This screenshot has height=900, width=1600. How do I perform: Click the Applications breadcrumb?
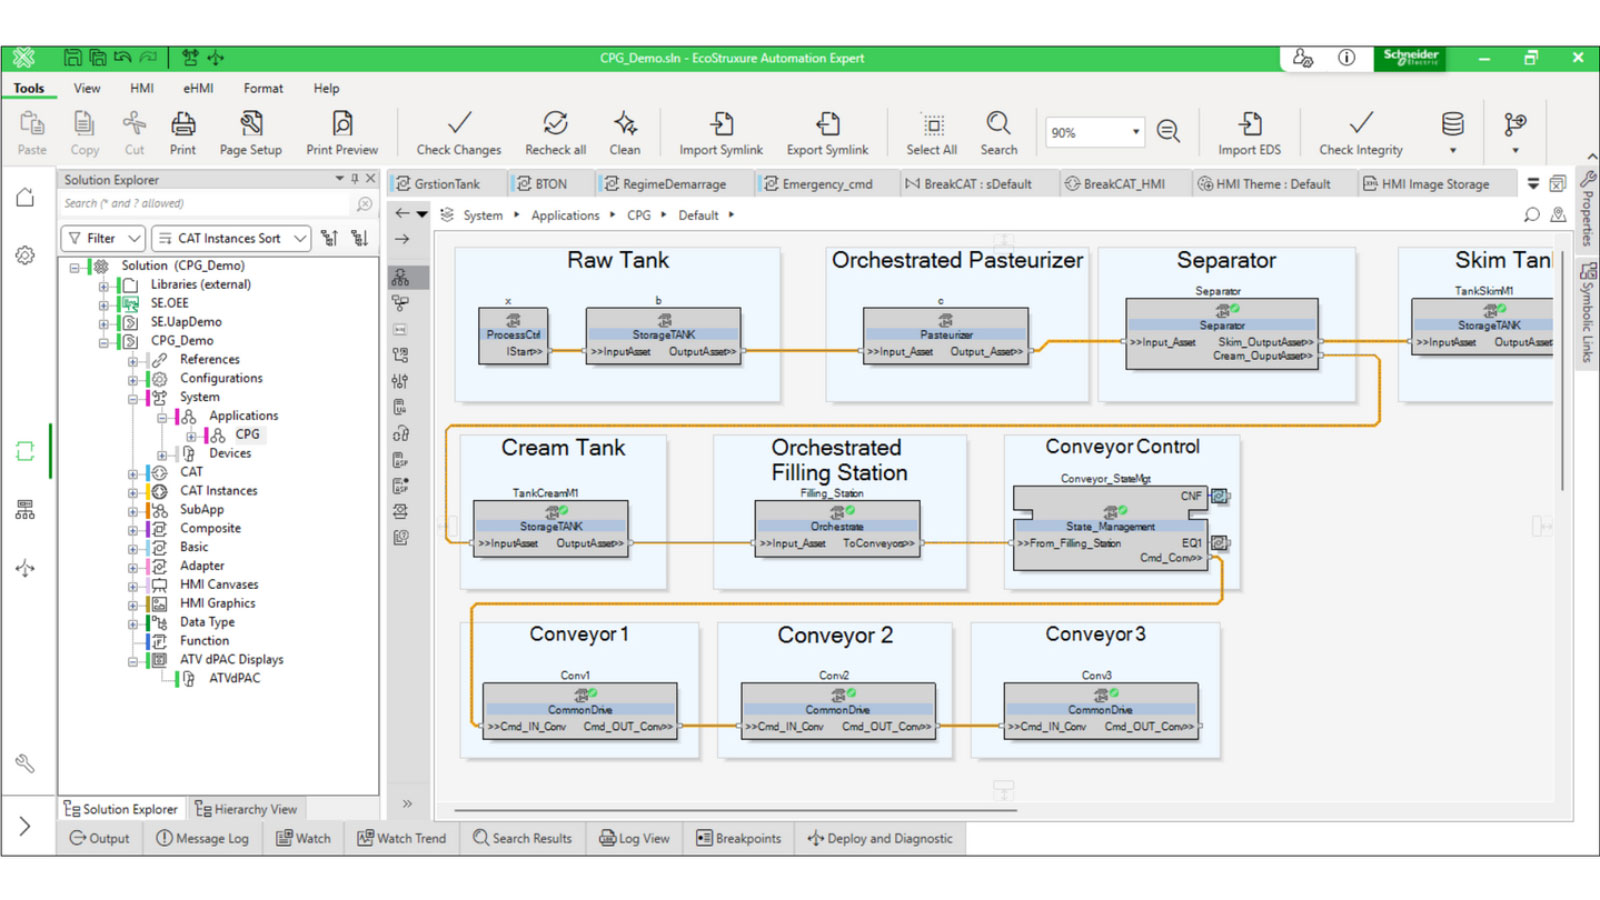pyautogui.click(x=565, y=215)
